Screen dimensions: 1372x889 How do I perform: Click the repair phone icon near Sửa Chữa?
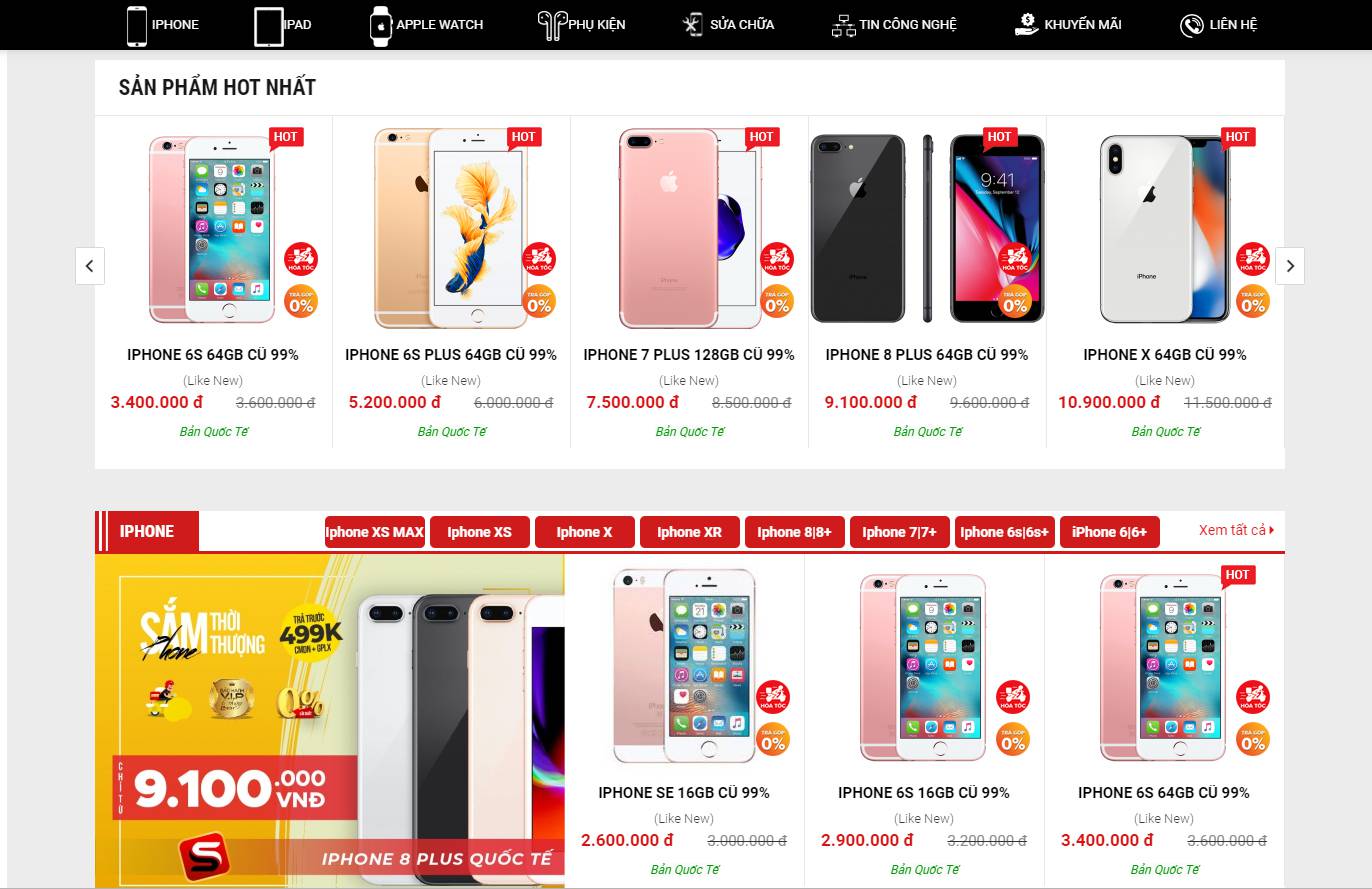pos(693,25)
